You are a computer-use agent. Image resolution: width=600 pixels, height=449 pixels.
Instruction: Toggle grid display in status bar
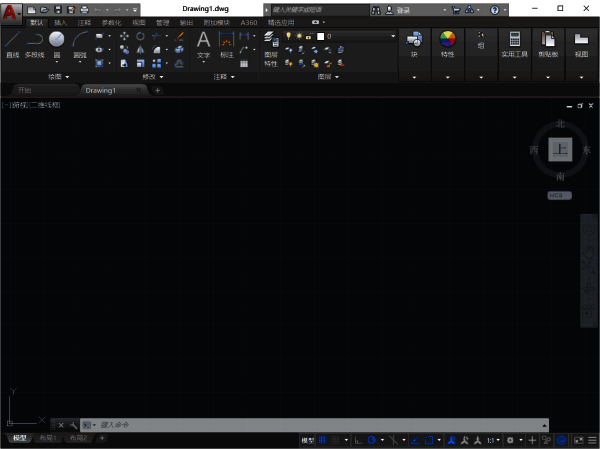click(322, 440)
